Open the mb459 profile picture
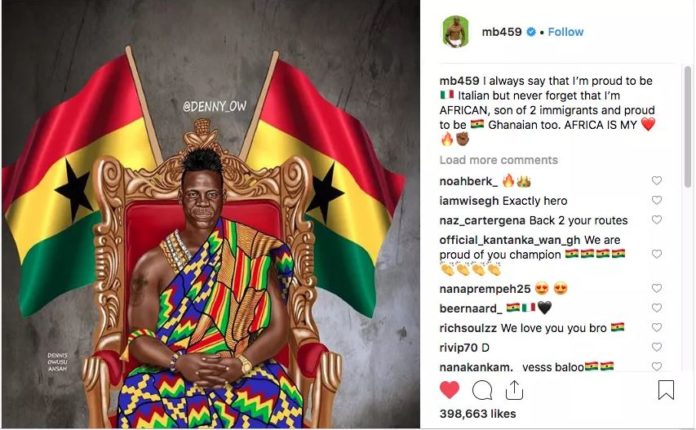Viewport: 696px width, 430px height. tap(455, 32)
